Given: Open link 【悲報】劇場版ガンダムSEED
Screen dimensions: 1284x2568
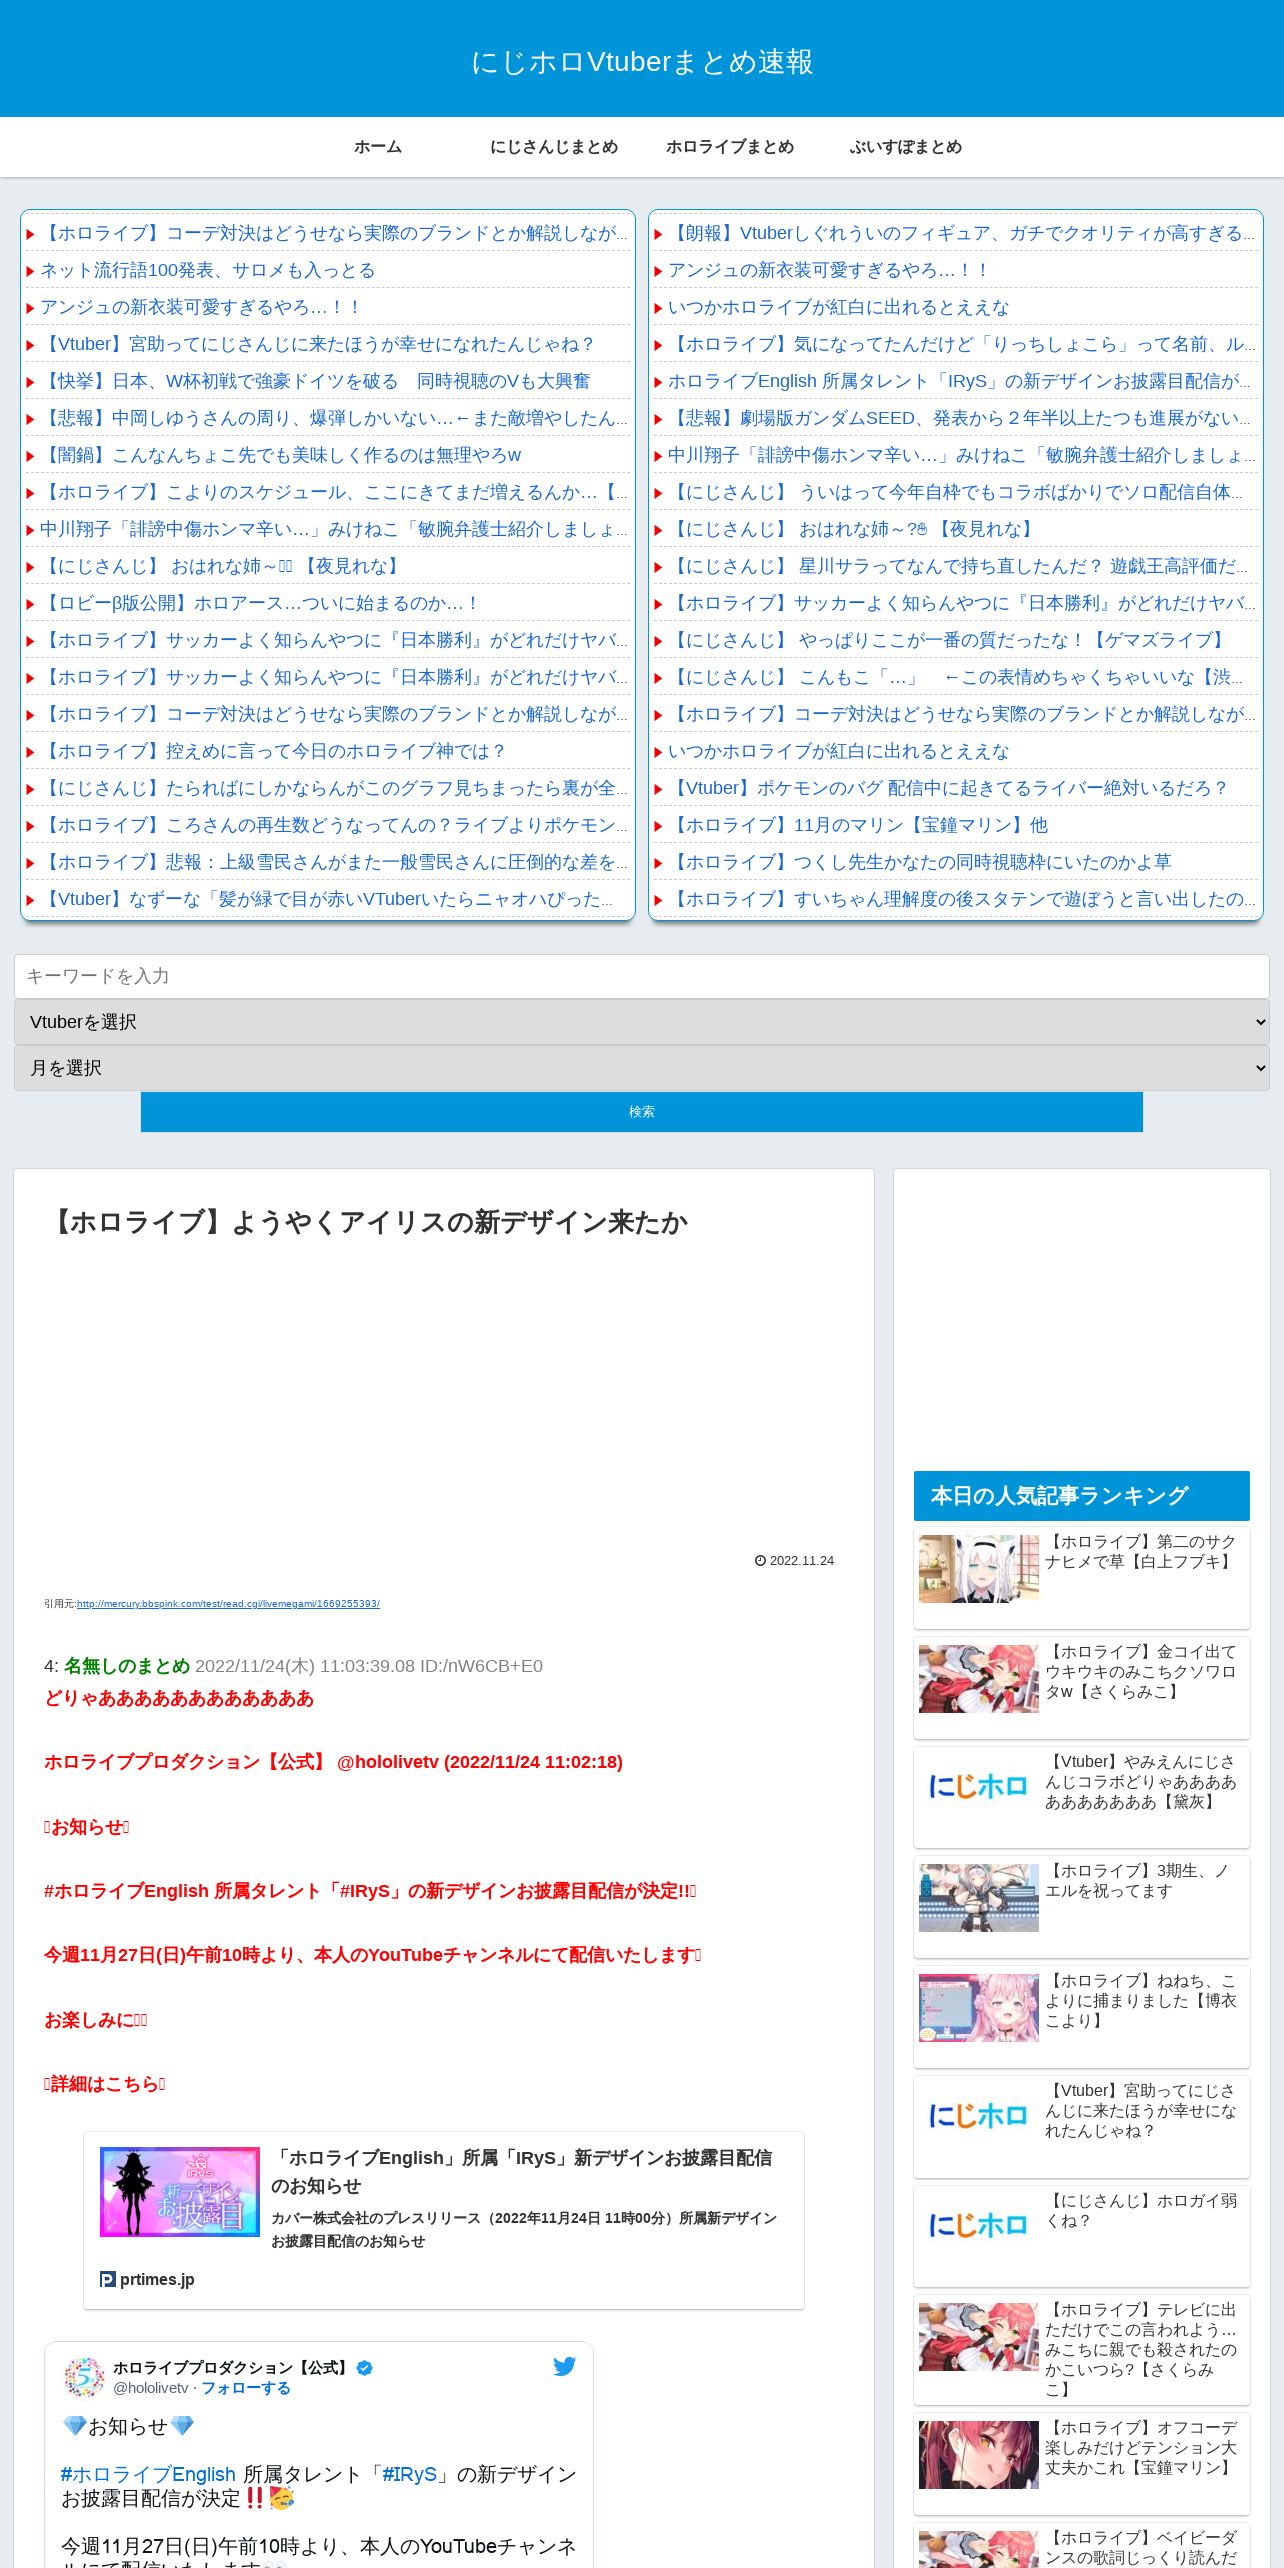Looking at the screenshot, I should coord(959,418).
